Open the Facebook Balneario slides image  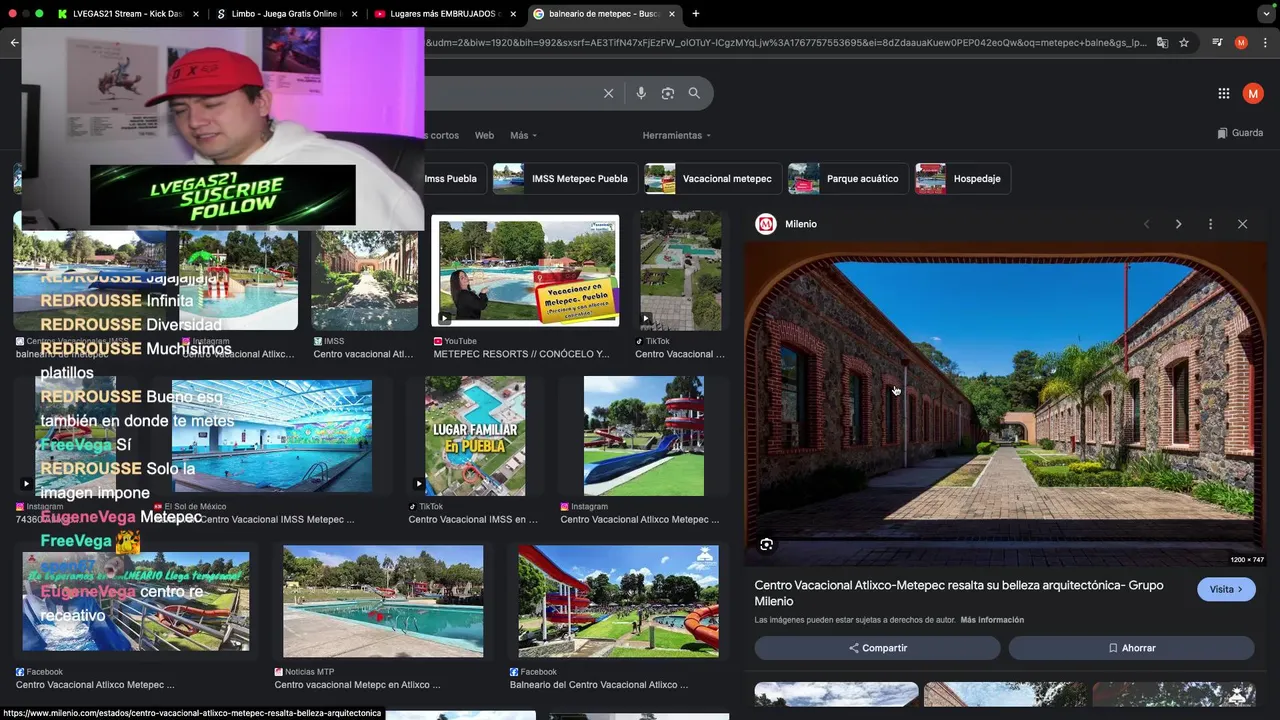tap(618, 601)
